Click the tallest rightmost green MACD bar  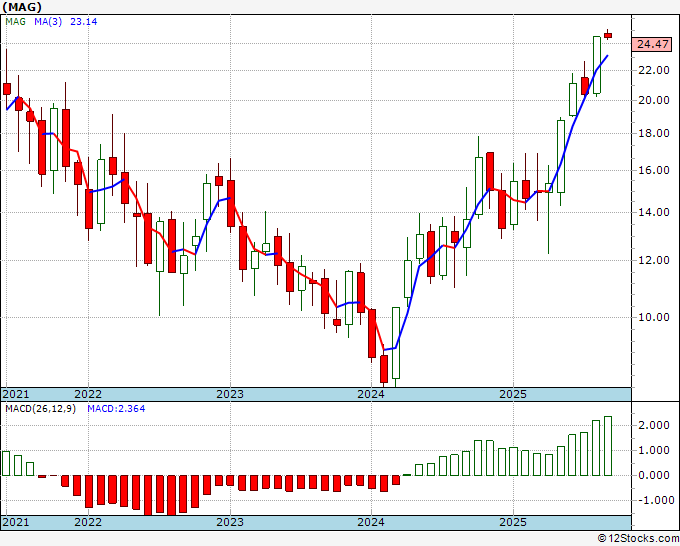point(608,446)
